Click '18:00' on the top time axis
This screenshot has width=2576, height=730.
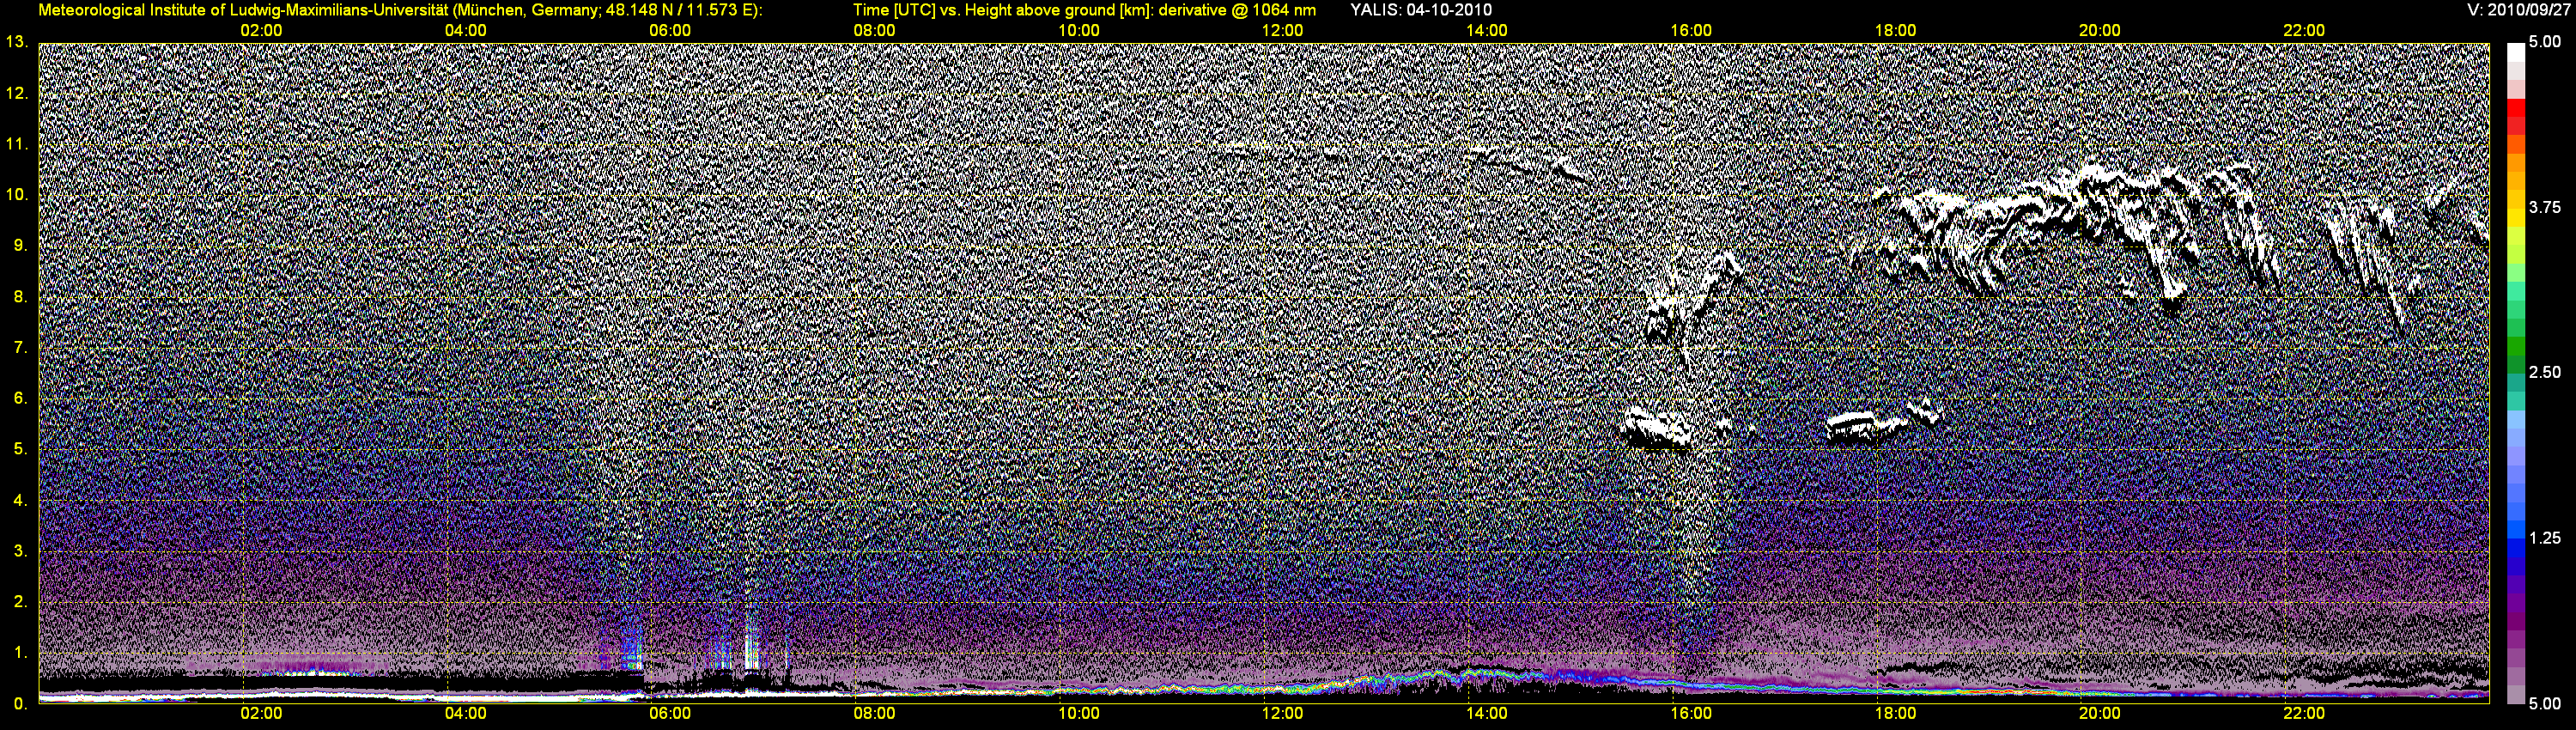tap(1895, 31)
